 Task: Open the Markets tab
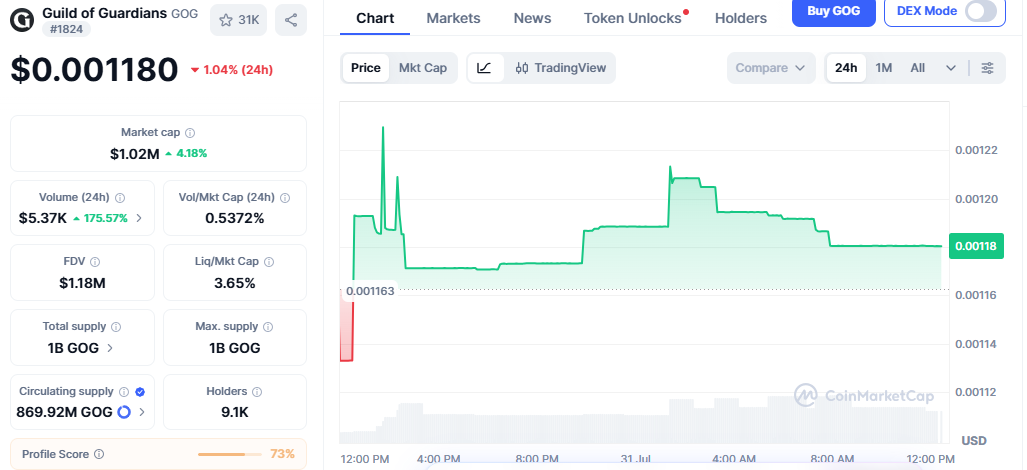(453, 18)
